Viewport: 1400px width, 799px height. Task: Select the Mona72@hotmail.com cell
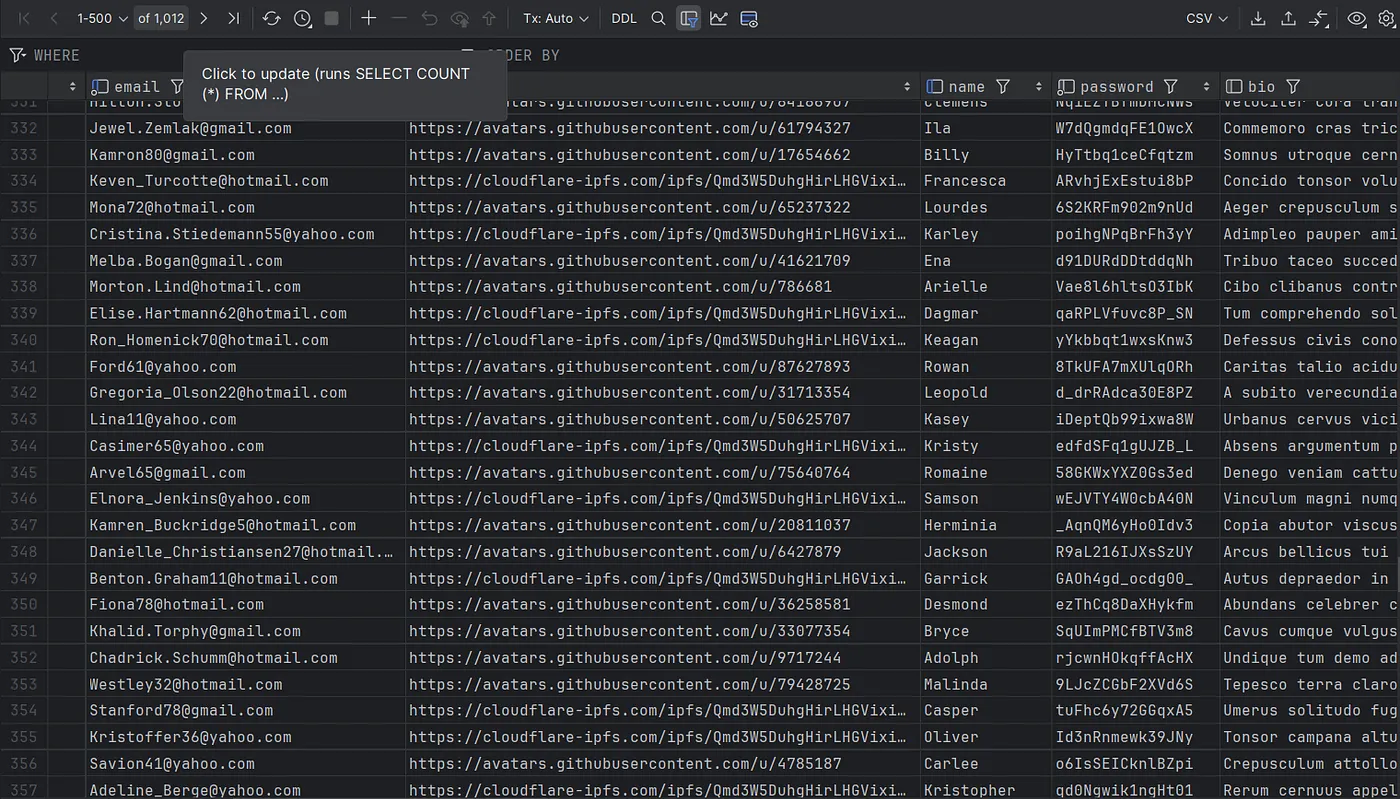pos(245,207)
